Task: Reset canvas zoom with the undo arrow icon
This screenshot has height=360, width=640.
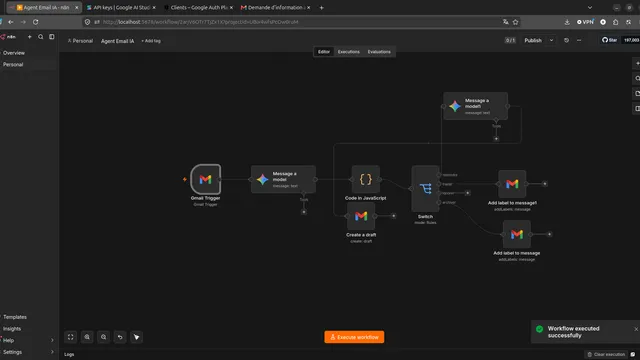Action: tap(120, 337)
